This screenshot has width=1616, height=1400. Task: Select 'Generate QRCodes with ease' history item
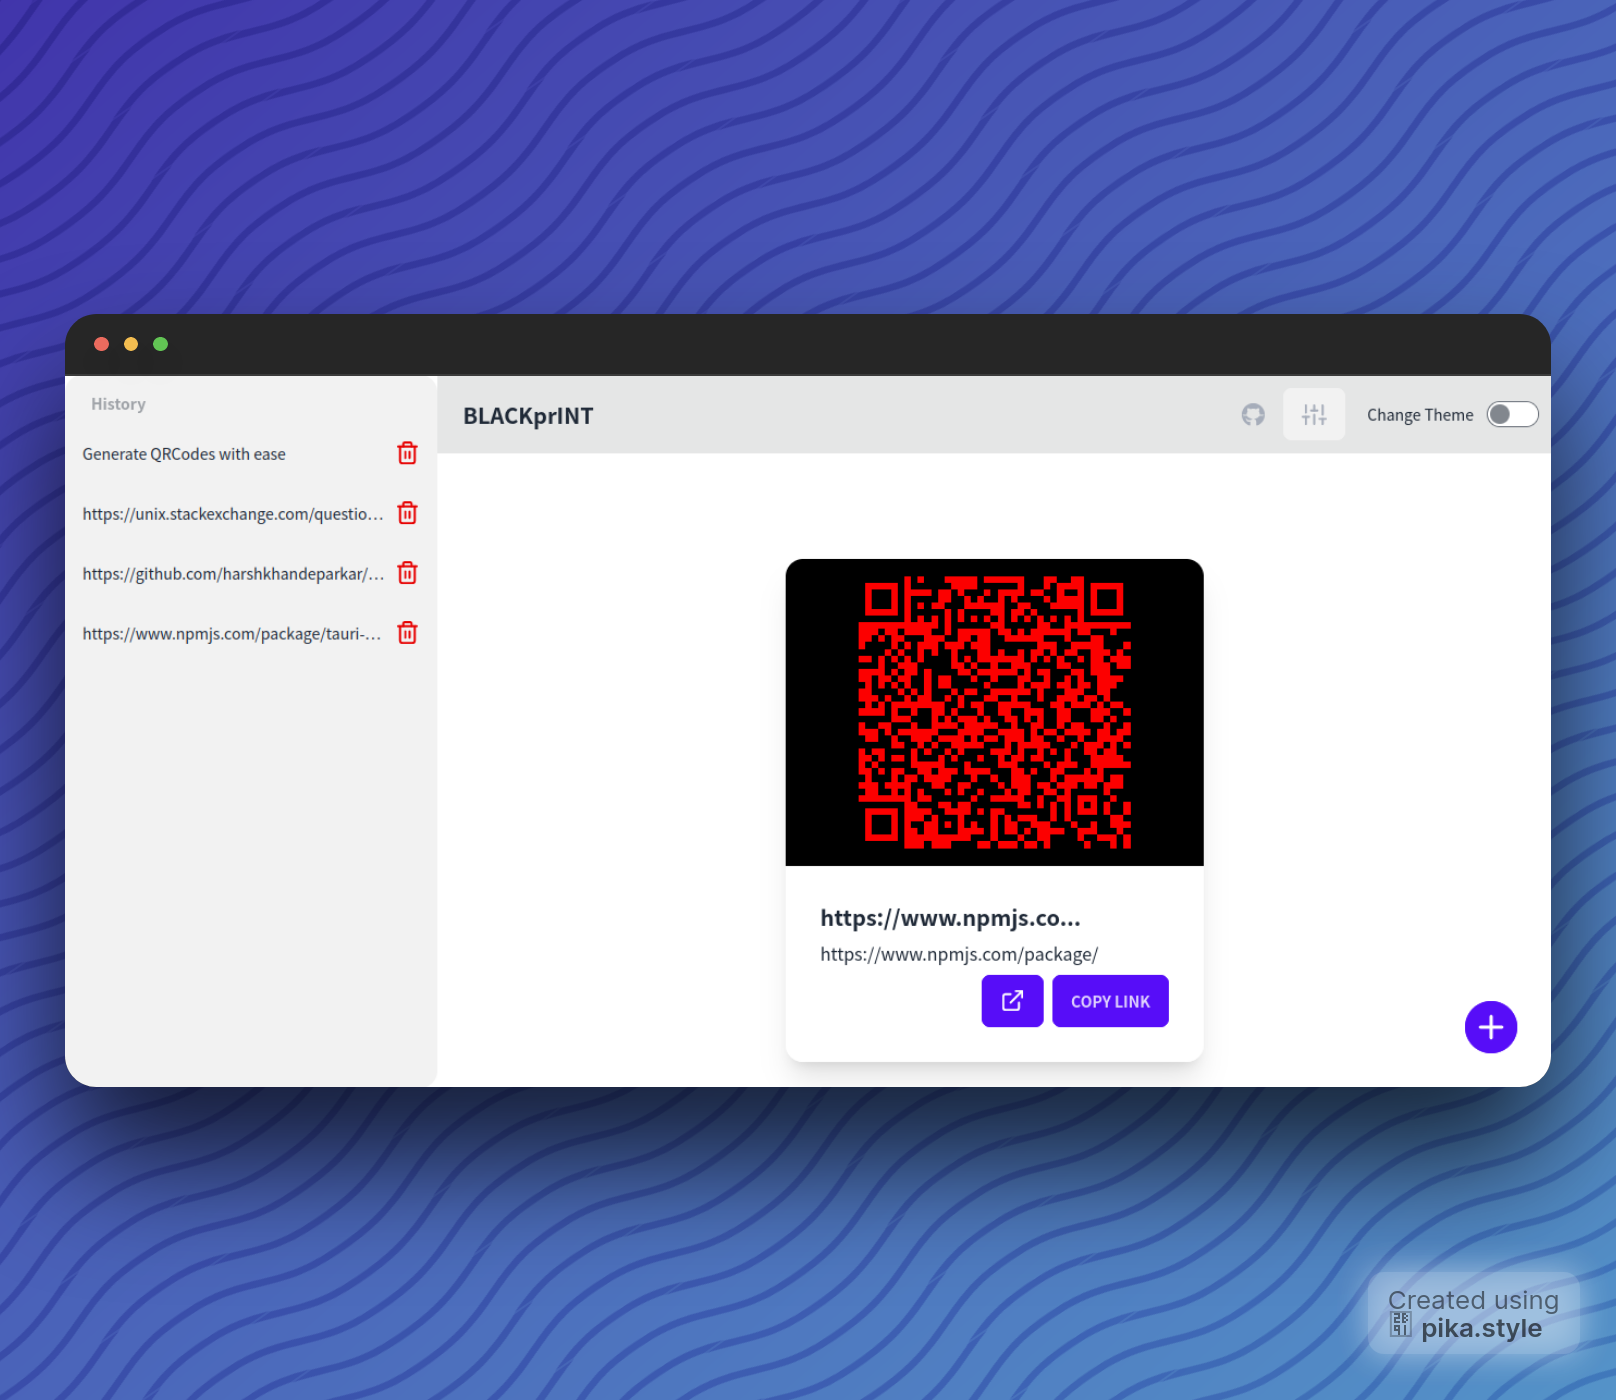click(184, 454)
